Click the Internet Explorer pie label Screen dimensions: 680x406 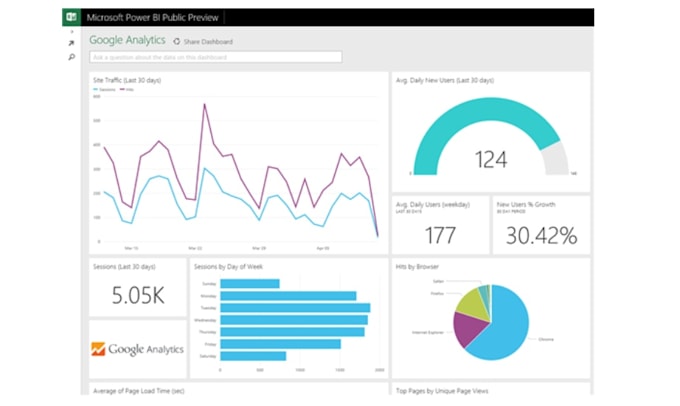[428, 333]
